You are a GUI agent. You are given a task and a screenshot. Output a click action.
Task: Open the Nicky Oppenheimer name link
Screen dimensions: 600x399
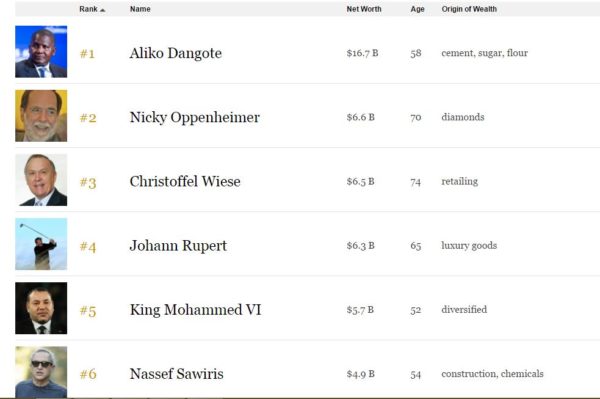tap(195, 117)
